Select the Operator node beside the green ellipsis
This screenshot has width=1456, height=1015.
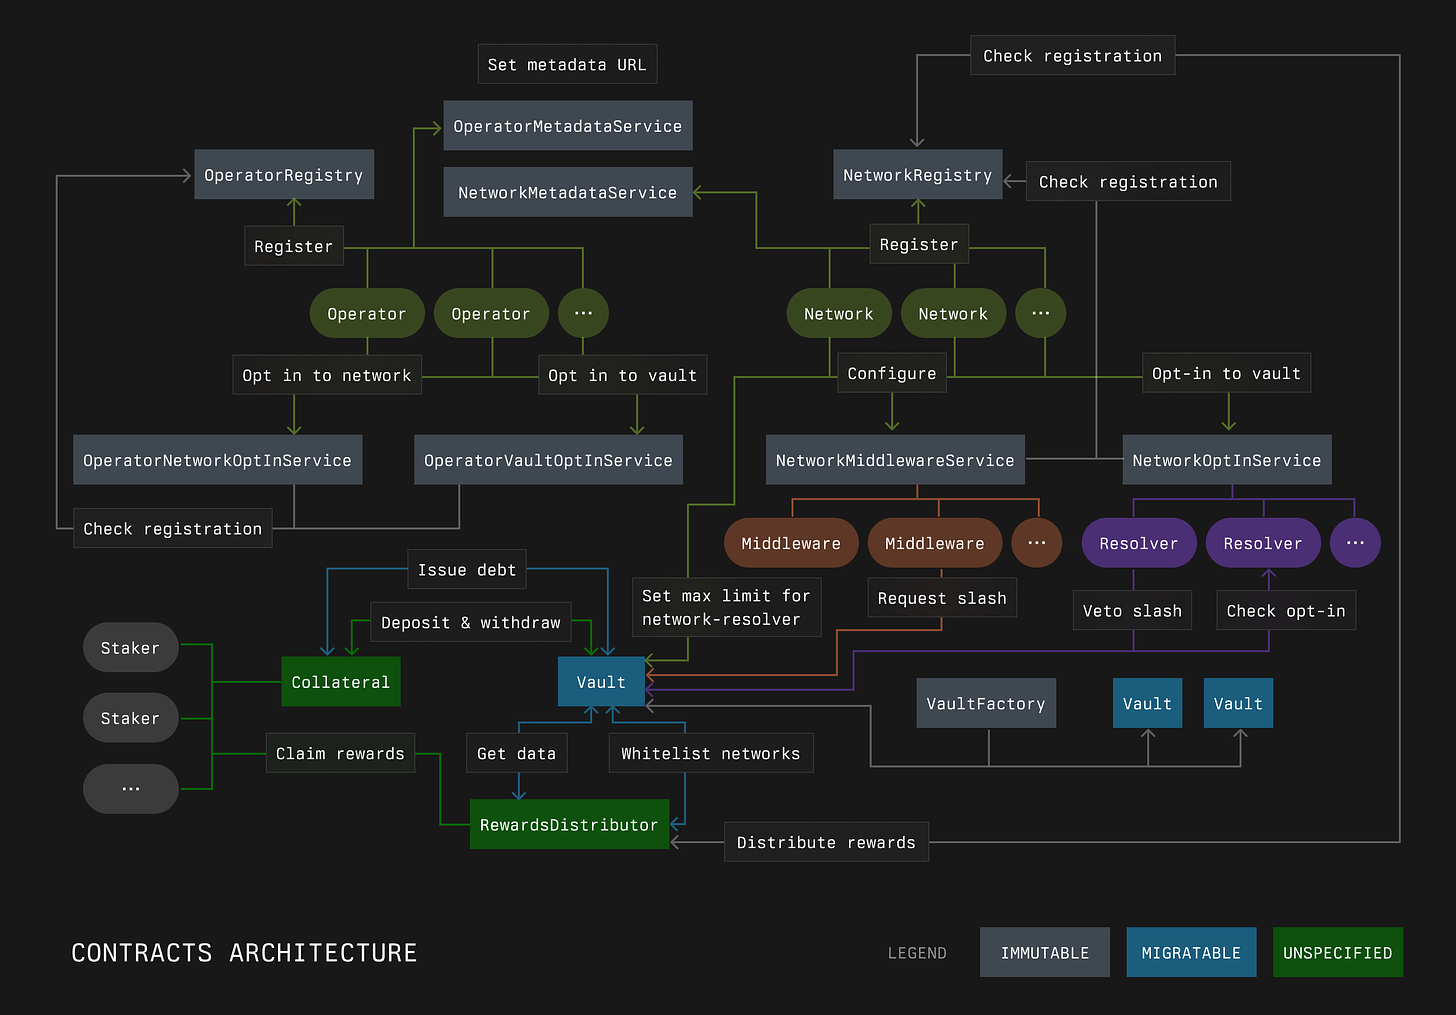click(491, 313)
